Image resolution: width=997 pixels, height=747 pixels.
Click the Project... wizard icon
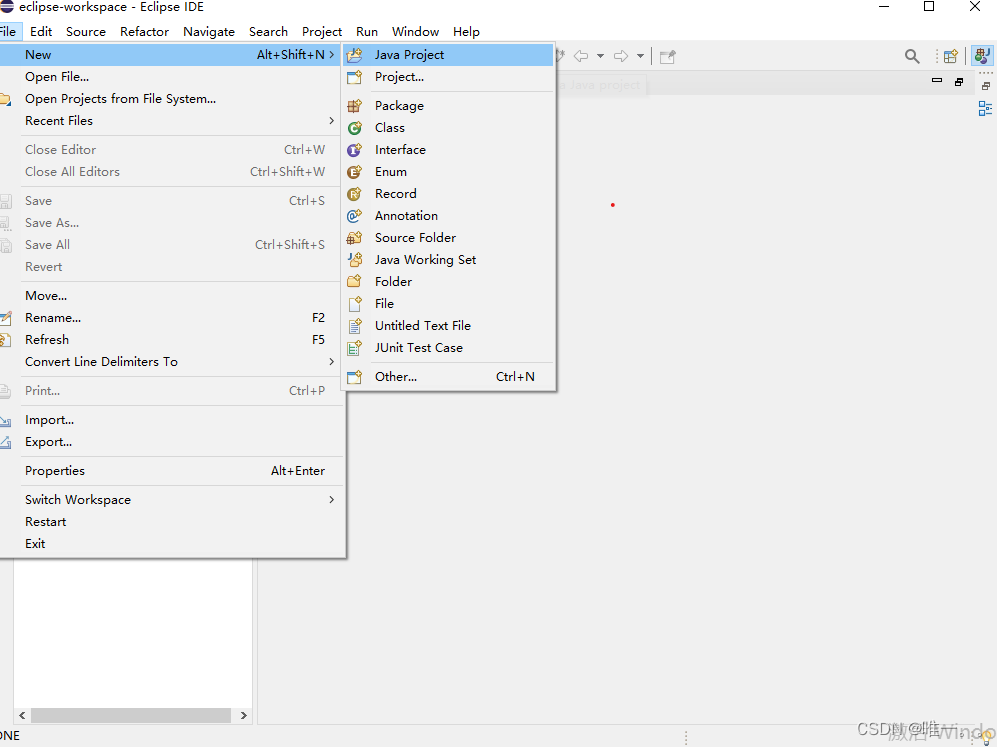354,77
